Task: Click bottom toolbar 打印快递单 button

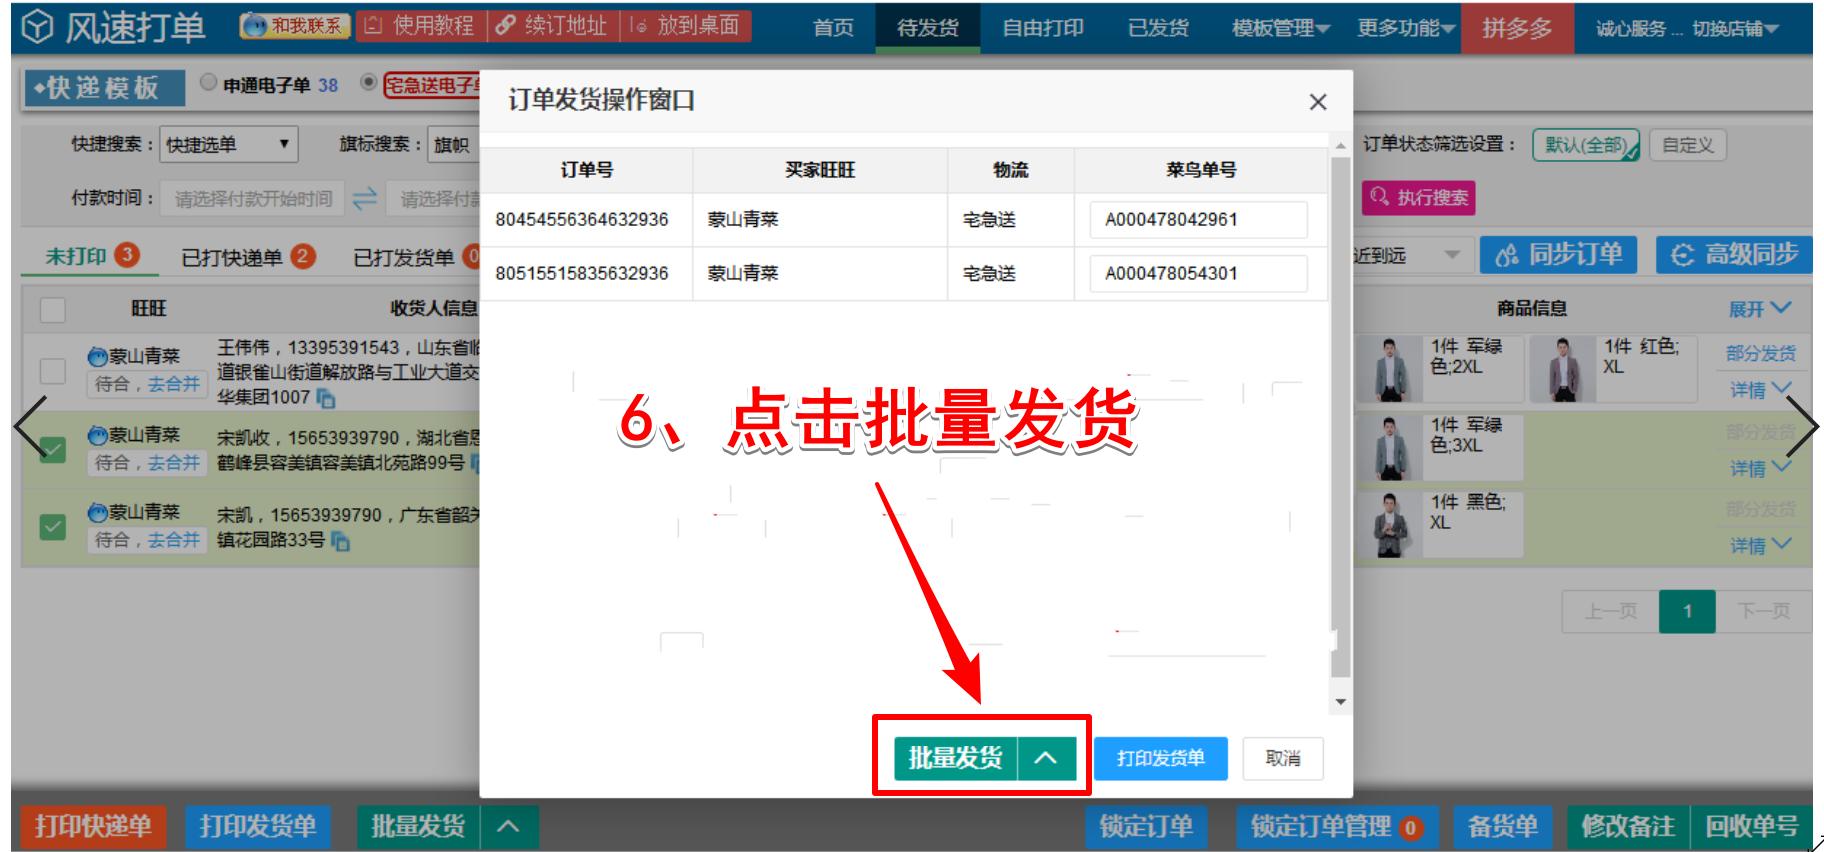Action: (93, 826)
